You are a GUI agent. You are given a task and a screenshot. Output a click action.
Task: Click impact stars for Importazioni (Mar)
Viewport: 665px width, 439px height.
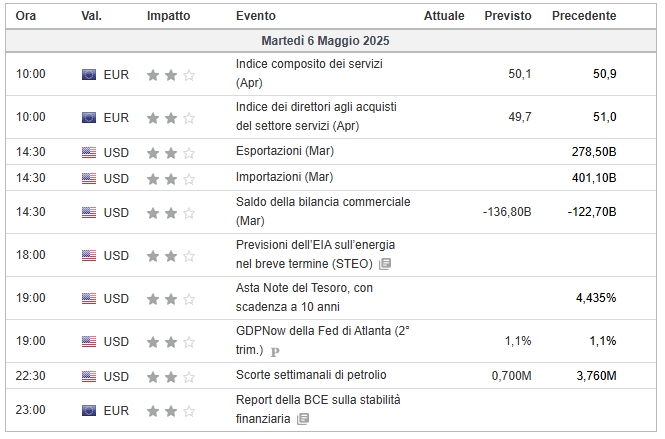170,179
